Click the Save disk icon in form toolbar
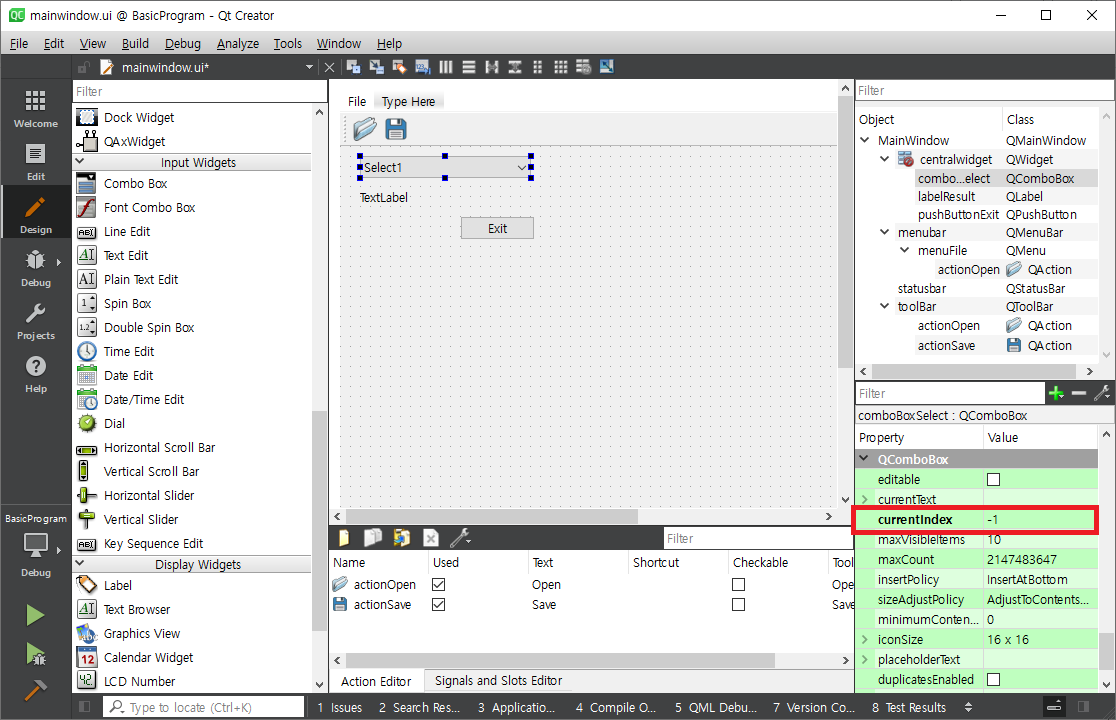1116x720 pixels. coord(396,129)
